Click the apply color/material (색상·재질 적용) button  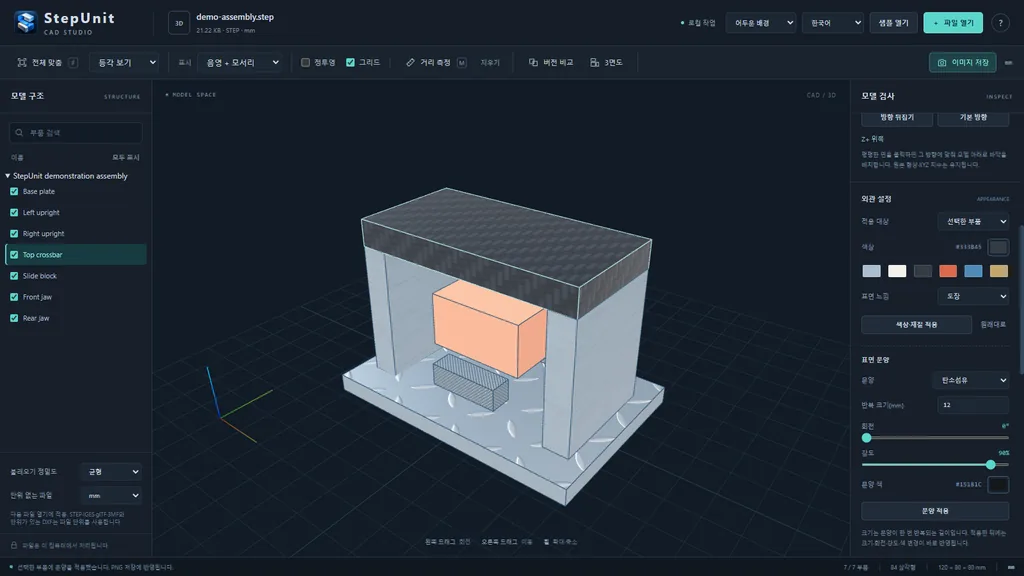(x=916, y=325)
